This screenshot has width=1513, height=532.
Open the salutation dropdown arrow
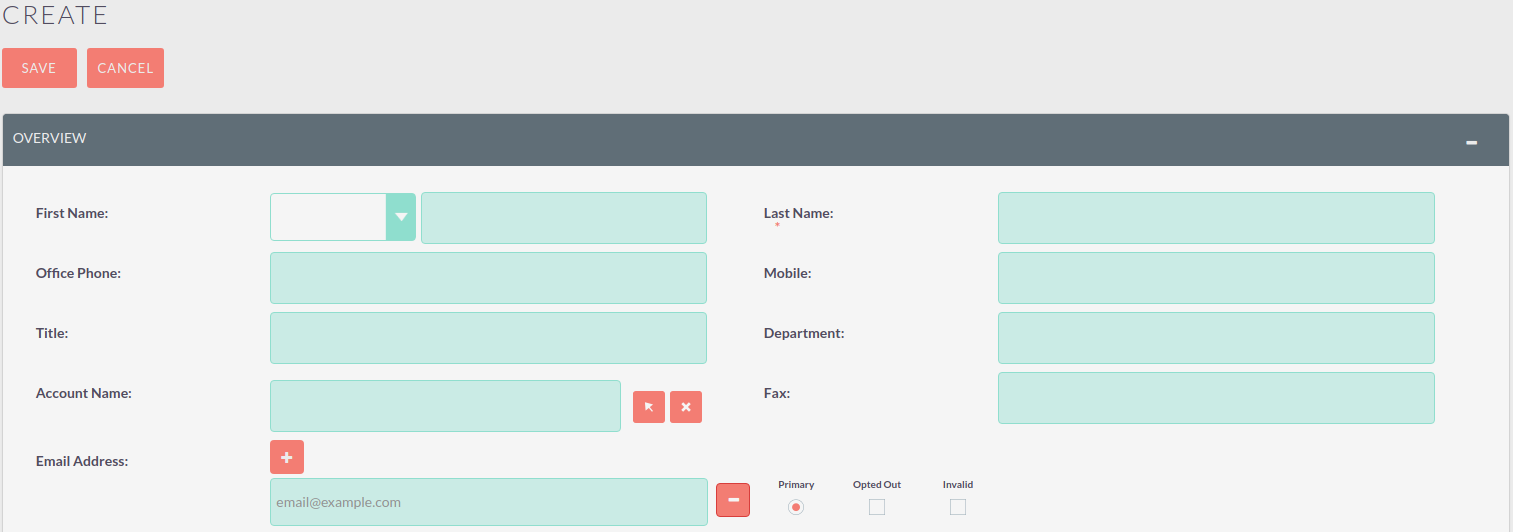(x=401, y=217)
